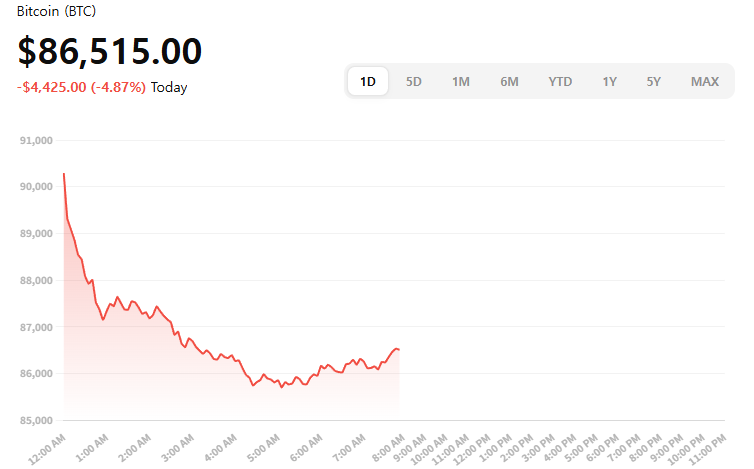Image resolution: width=754 pixels, height=469 pixels.
Task: Select the 1D time range tab
Action: tap(367, 82)
